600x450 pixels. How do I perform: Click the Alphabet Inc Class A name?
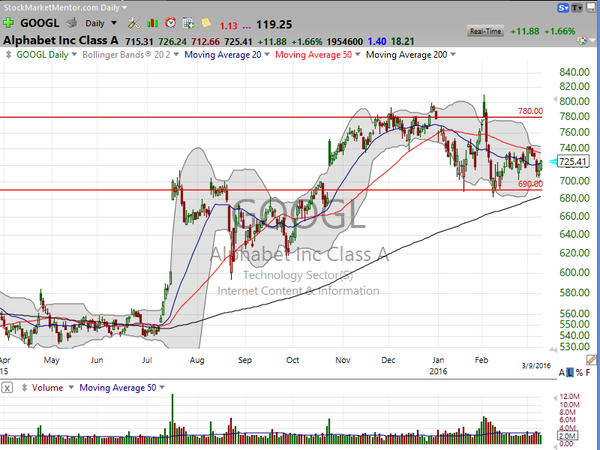tap(61, 41)
